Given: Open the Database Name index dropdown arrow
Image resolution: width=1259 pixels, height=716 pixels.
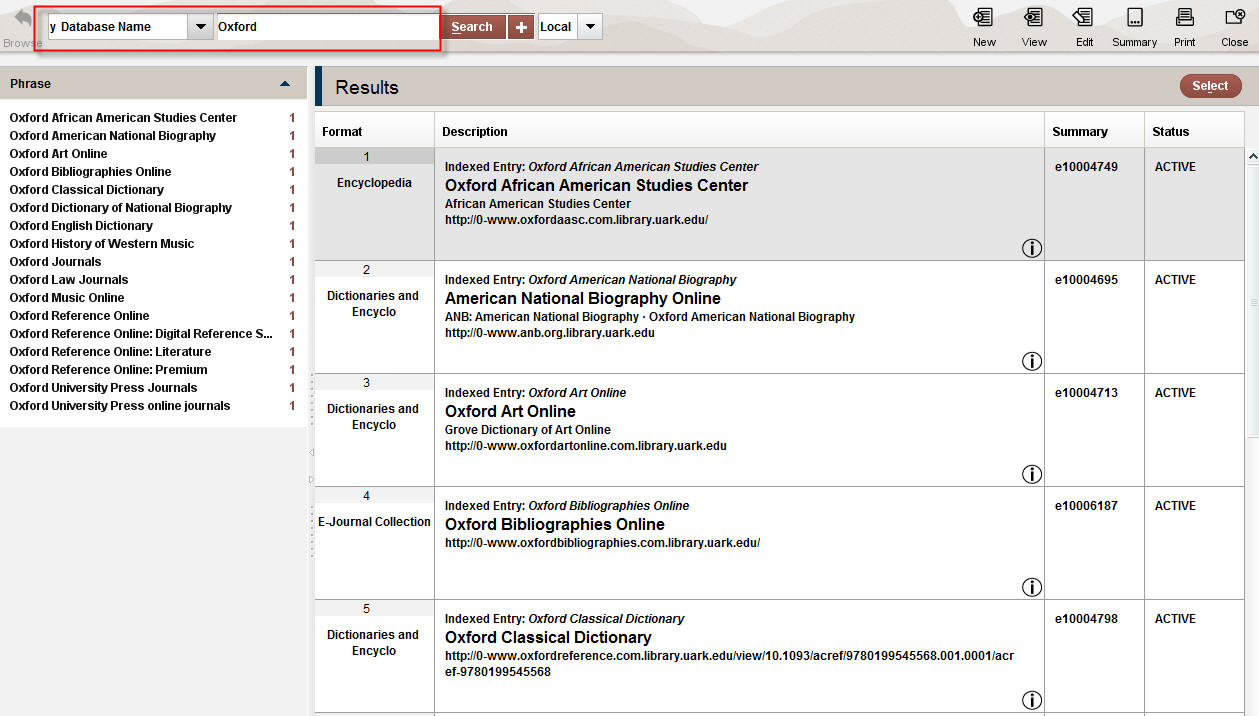Looking at the screenshot, I should pos(201,27).
